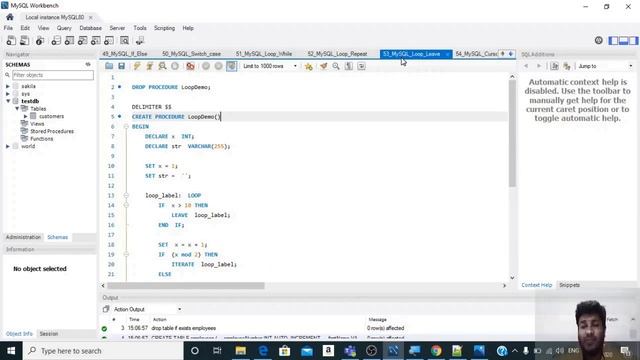Expand the sys schema
Screen dimensions: 640x360
[8, 94]
